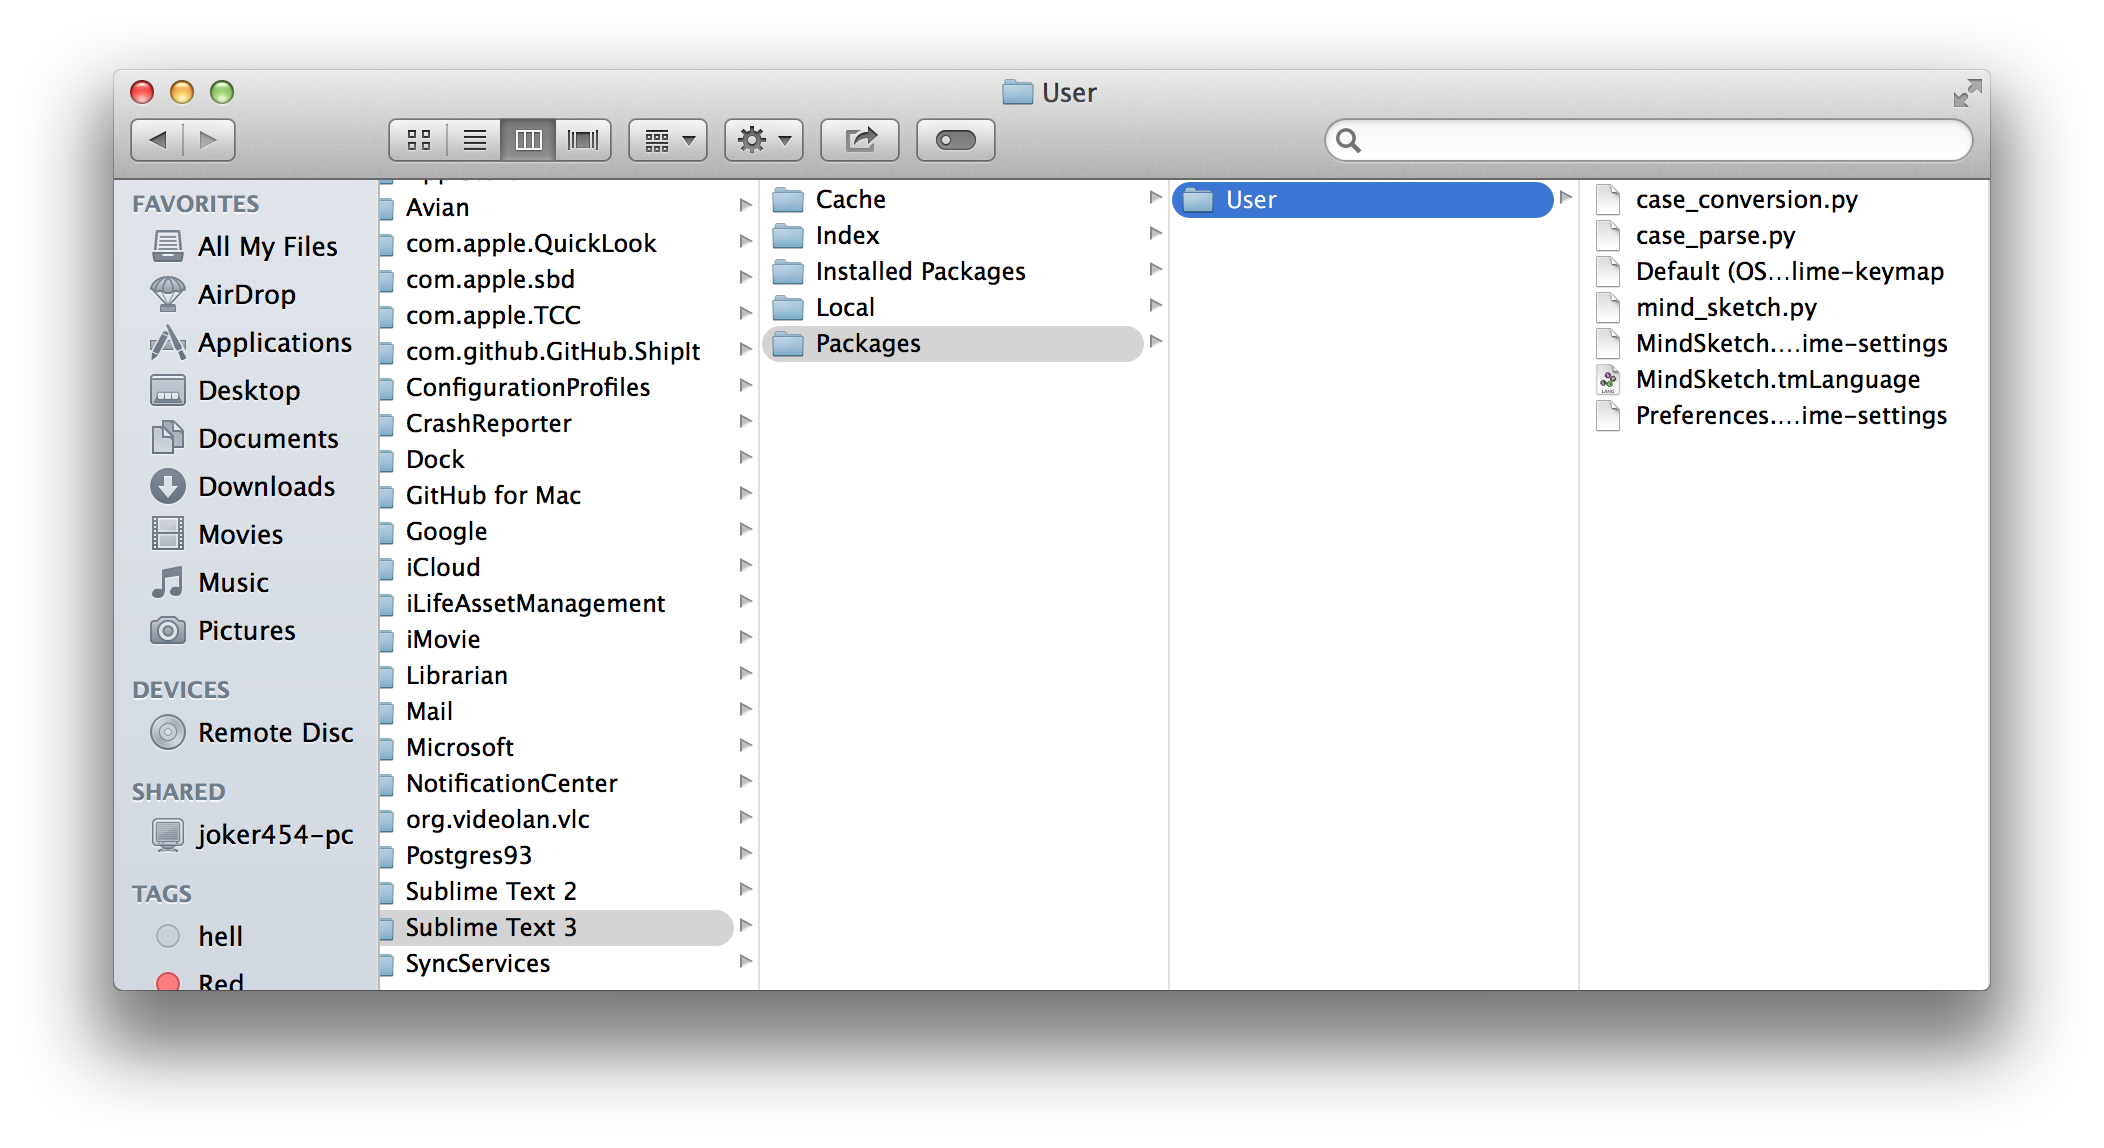This screenshot has width=2104, height=1148.
Task: Go back with the left arrow
Action: 158,140
